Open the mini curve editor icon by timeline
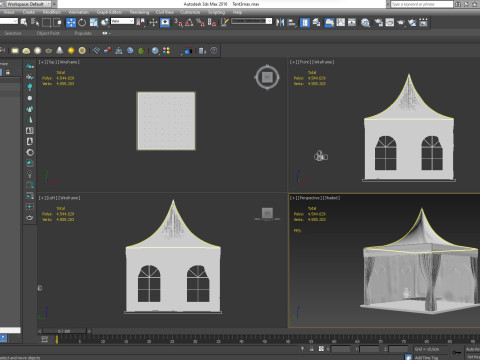The width and height of the screenshot is (480, 360). [44, 339]
